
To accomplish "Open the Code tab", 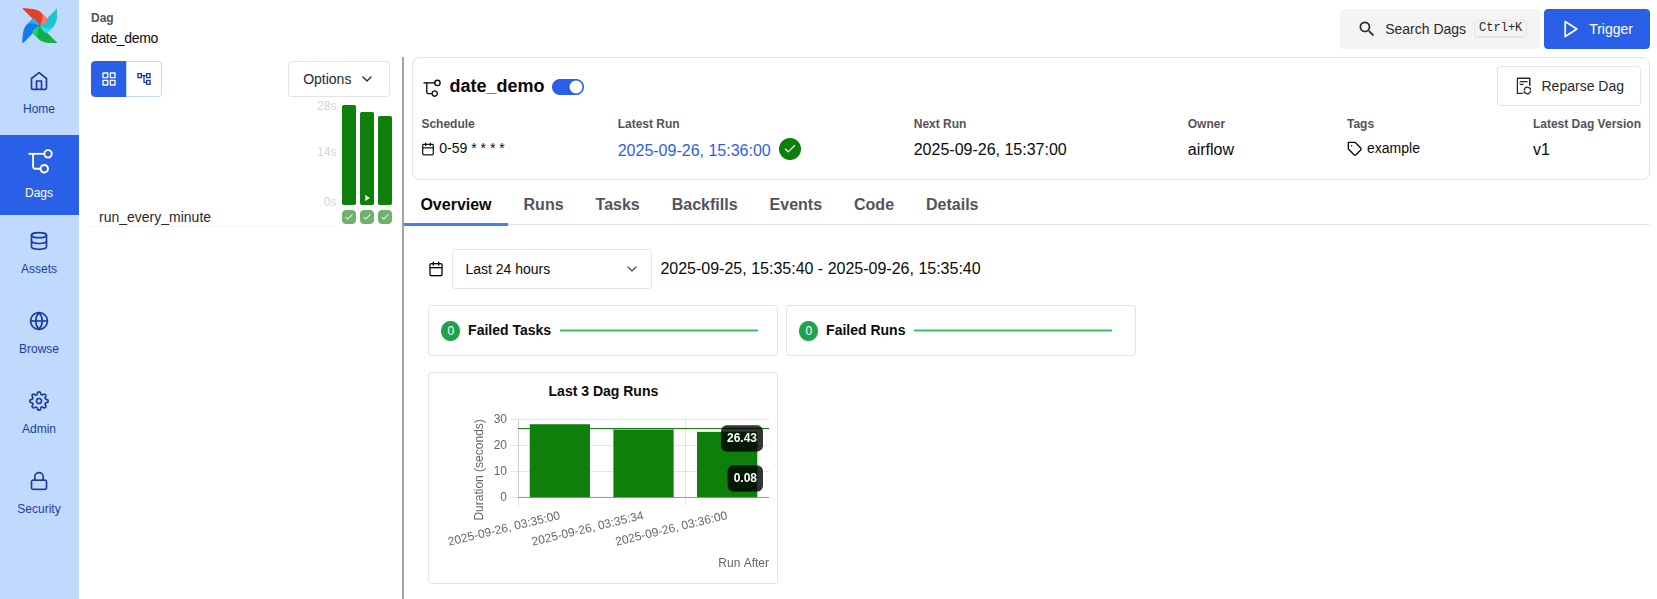I will pyautogui.click(x=873, y=204).
